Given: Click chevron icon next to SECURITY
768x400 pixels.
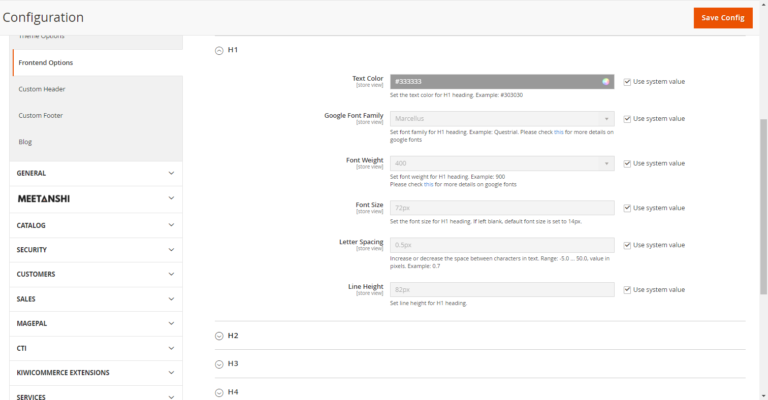Looking at the screenshot, I should point(171,250).
